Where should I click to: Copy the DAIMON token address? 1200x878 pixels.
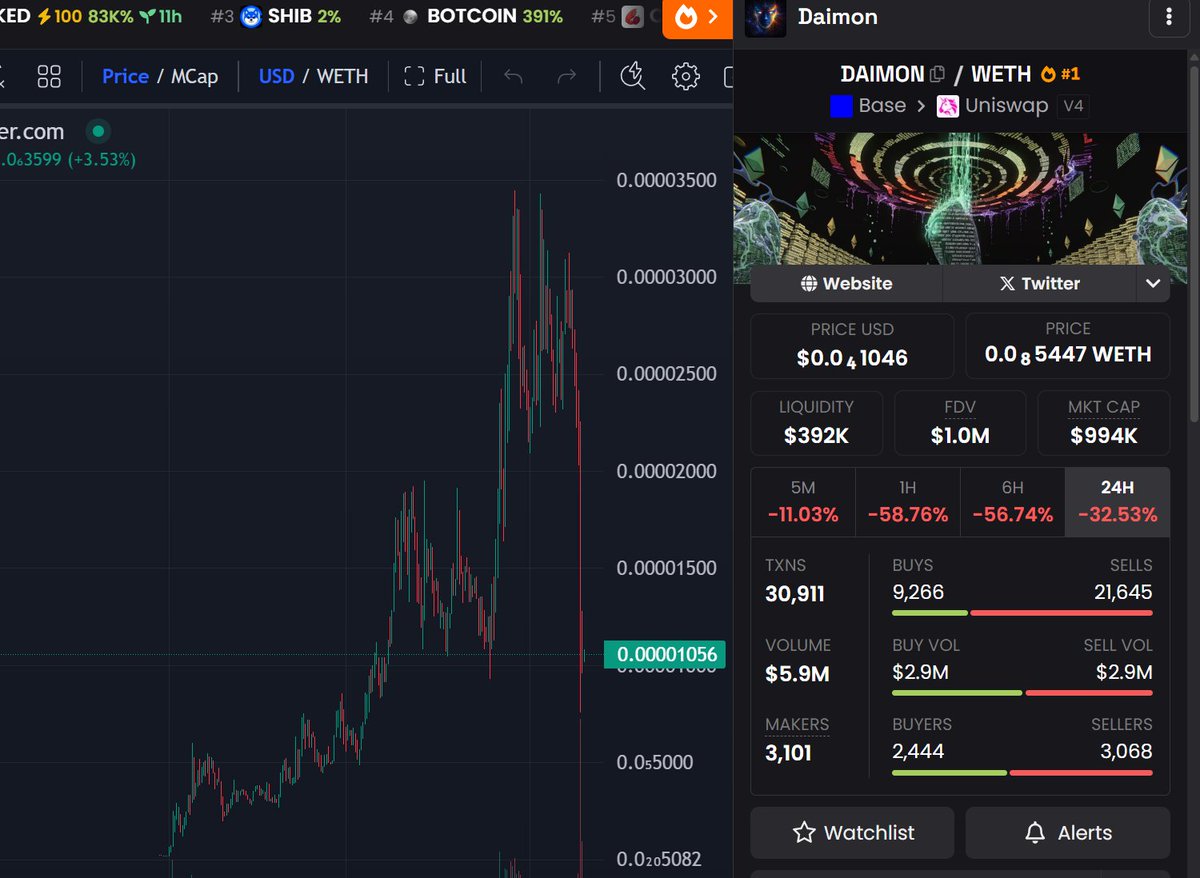pos(937,74)
